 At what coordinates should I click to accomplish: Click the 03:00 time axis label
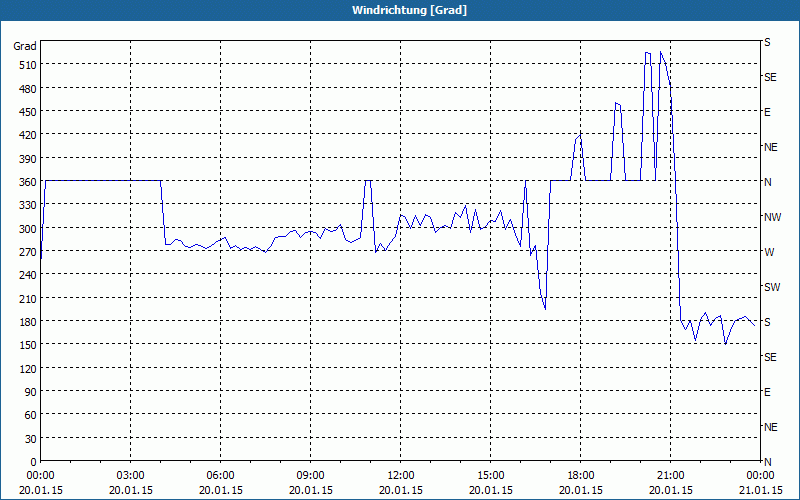[130, 476]
